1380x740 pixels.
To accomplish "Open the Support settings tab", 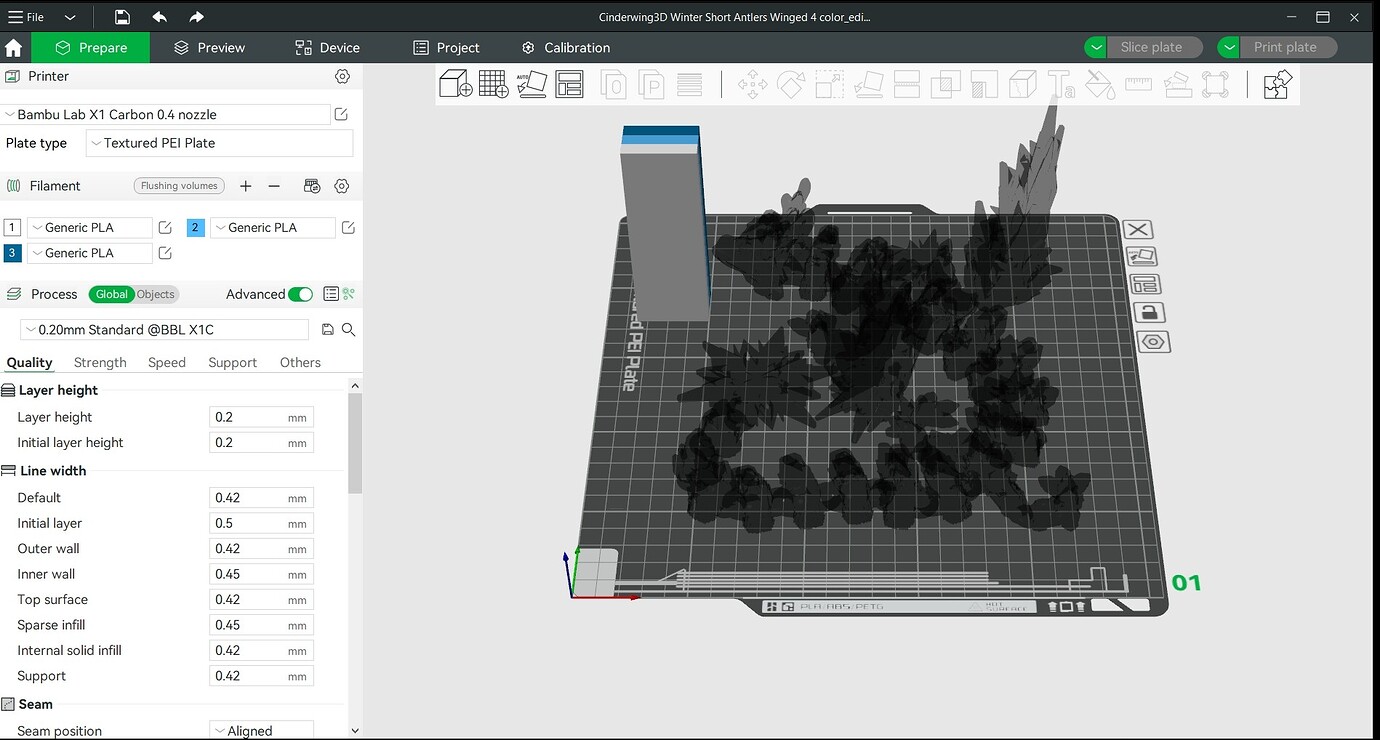I will [x=232, y=362].
